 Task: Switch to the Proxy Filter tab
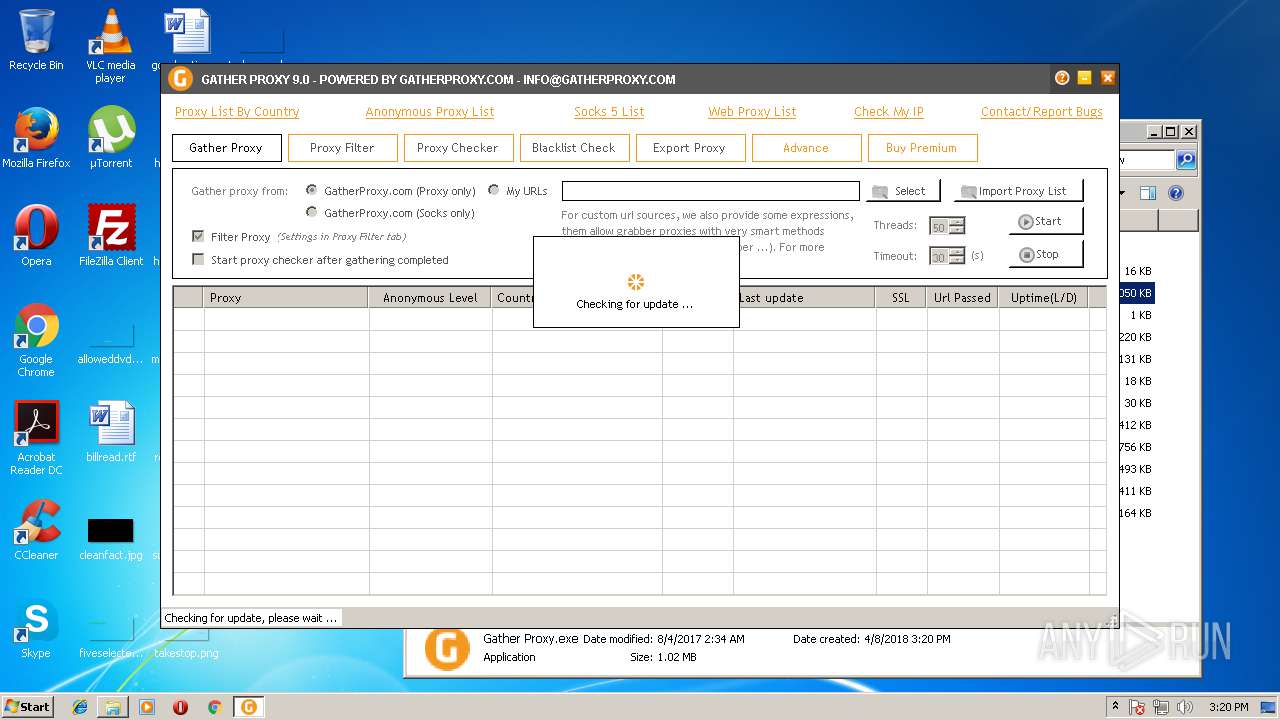[342, 148]
